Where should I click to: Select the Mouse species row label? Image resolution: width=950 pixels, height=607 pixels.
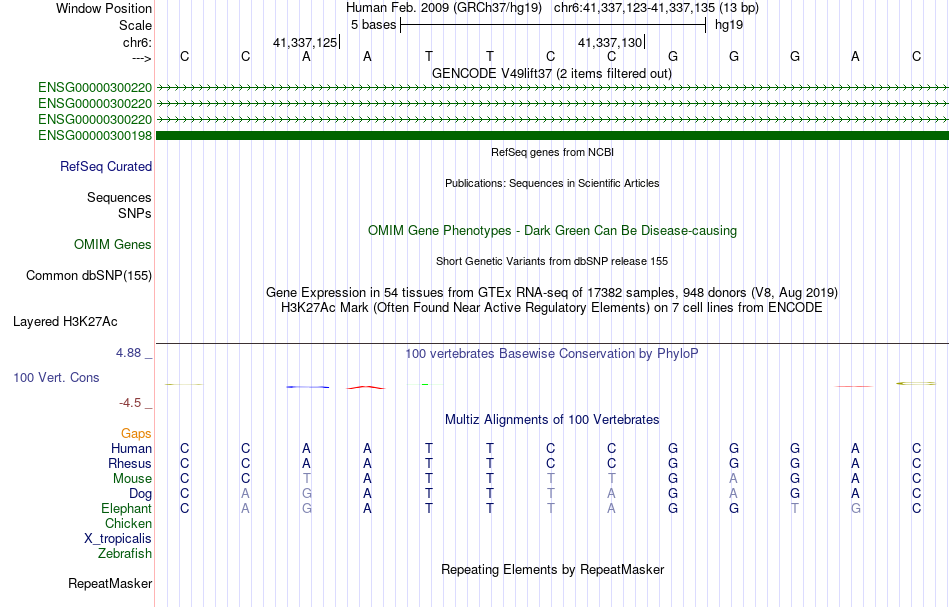(133, 479)
